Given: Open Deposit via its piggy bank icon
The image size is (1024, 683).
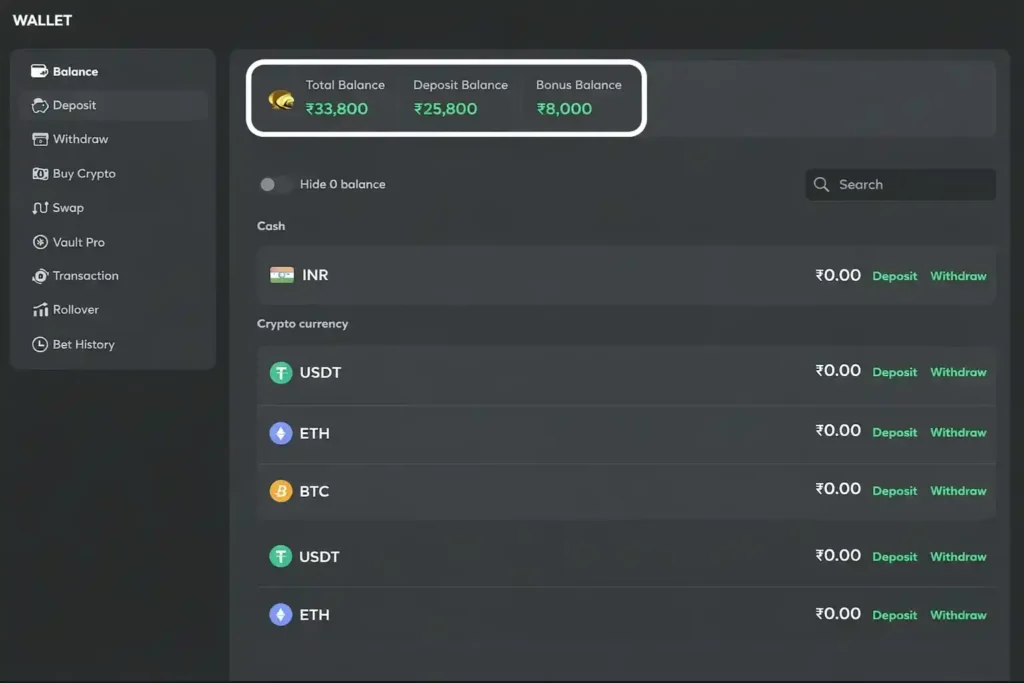Looking at the screenshot, I should tap(40, 105).
